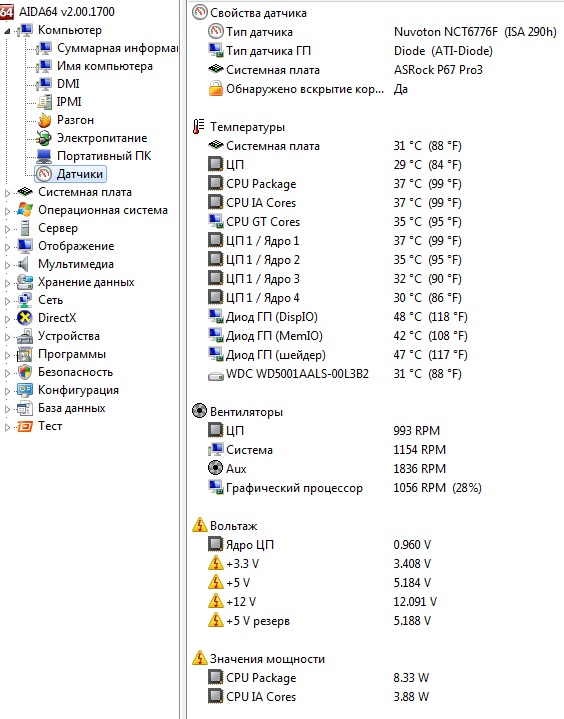
Task: Click the gauge icon beside Датчики
Action: click(44, 174)
